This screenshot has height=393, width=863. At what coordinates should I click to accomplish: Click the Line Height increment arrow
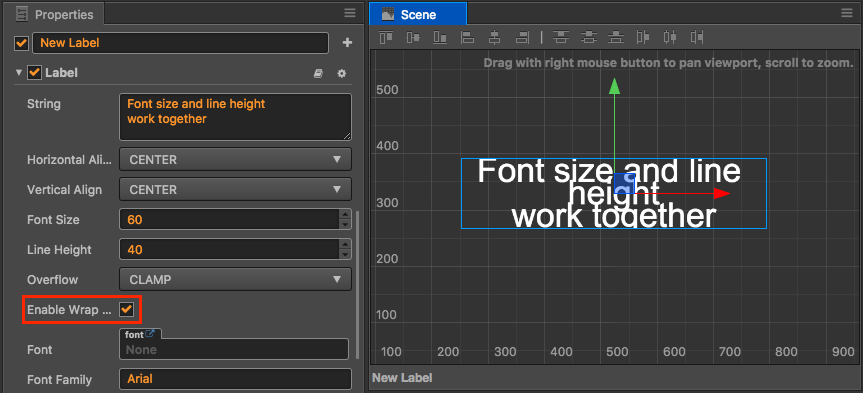[x=345, y=244]
